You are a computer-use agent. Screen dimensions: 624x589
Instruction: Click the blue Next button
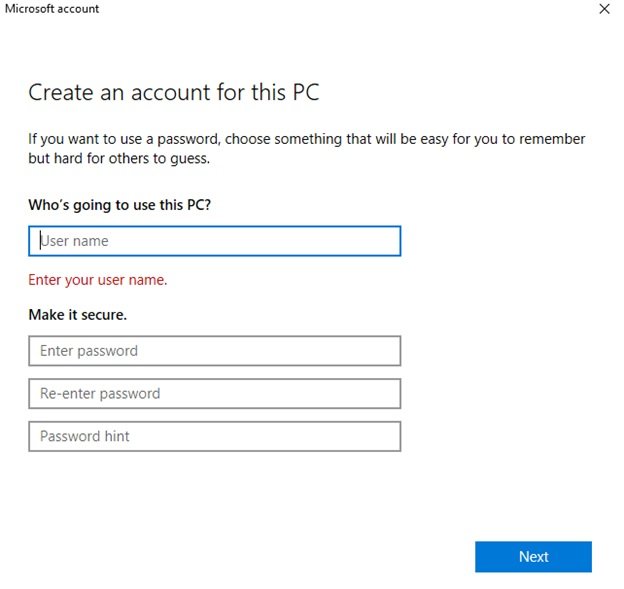pyautogui.click(x=533, y=556)
